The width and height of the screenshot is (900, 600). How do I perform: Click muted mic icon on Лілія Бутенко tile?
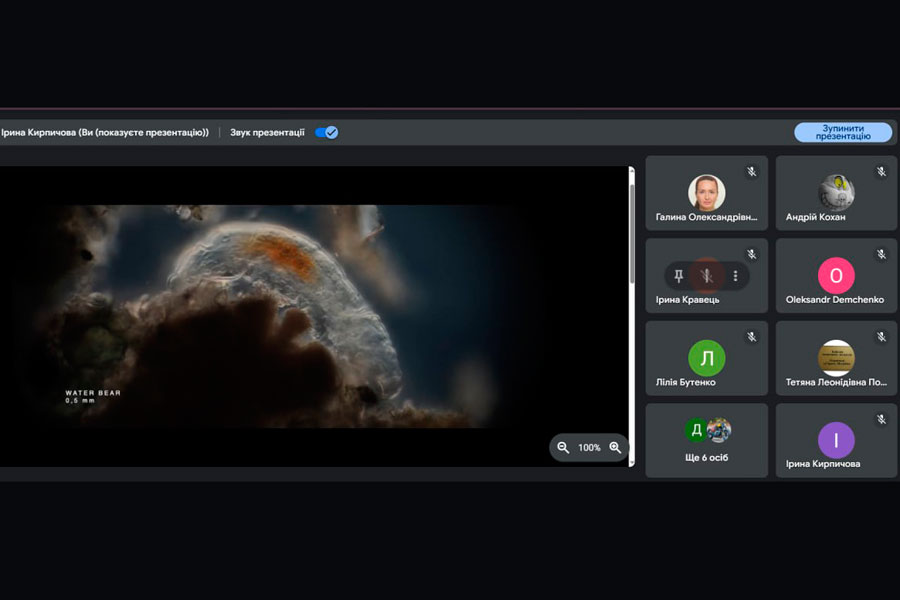[752, 338]
